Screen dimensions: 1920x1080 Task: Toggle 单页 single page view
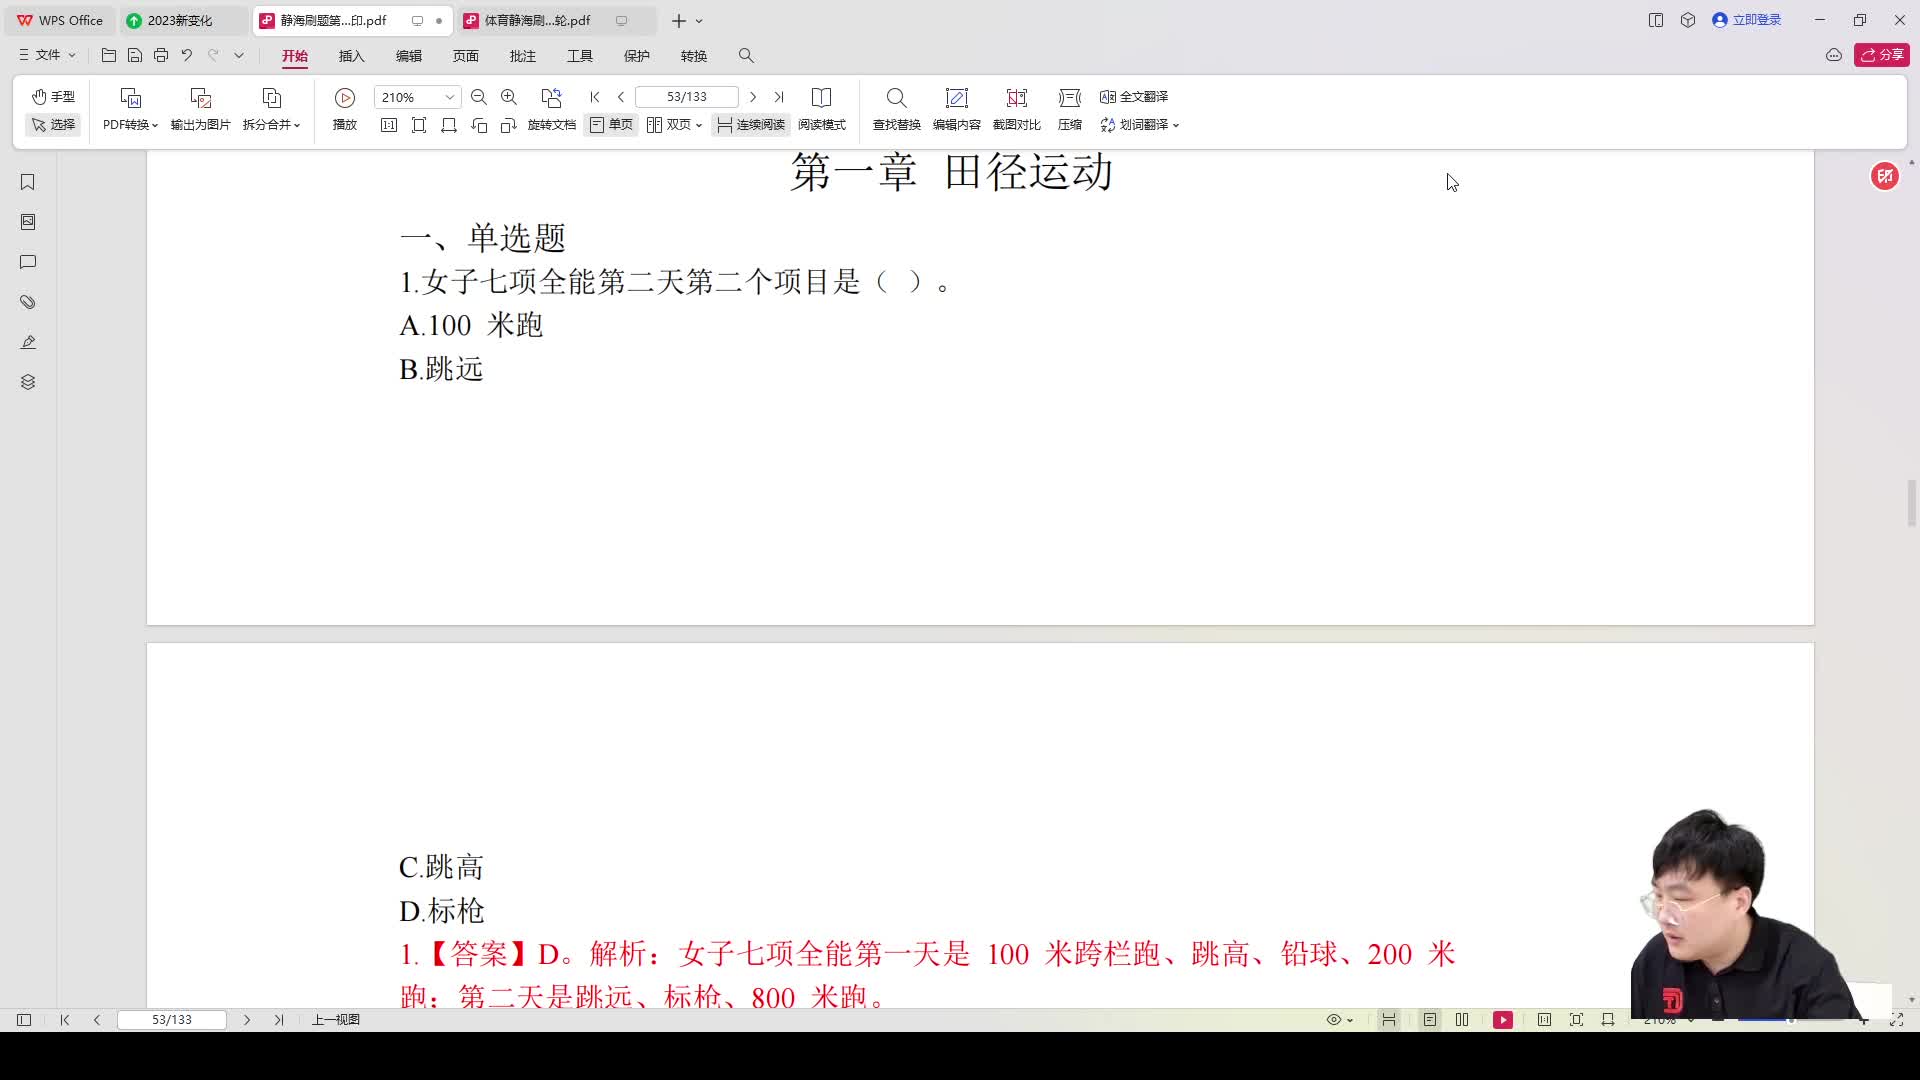(611, 125)
